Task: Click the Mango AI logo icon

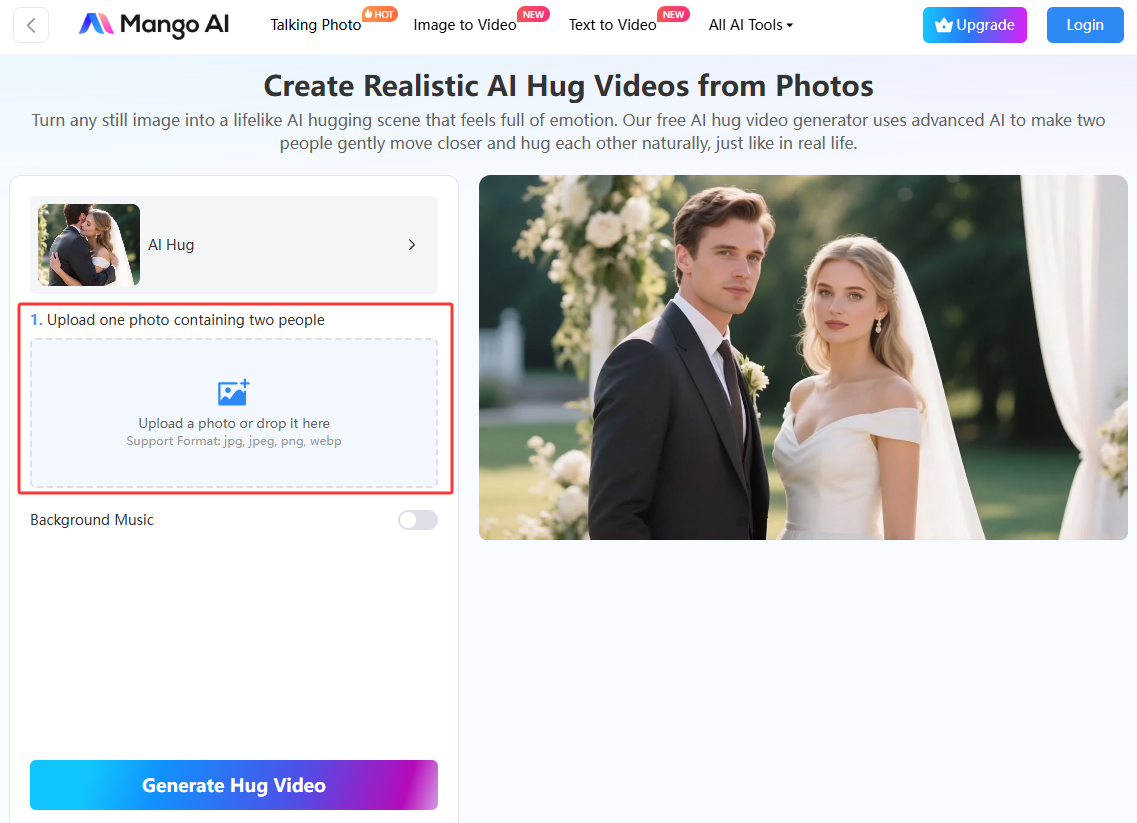Action: 96,25
